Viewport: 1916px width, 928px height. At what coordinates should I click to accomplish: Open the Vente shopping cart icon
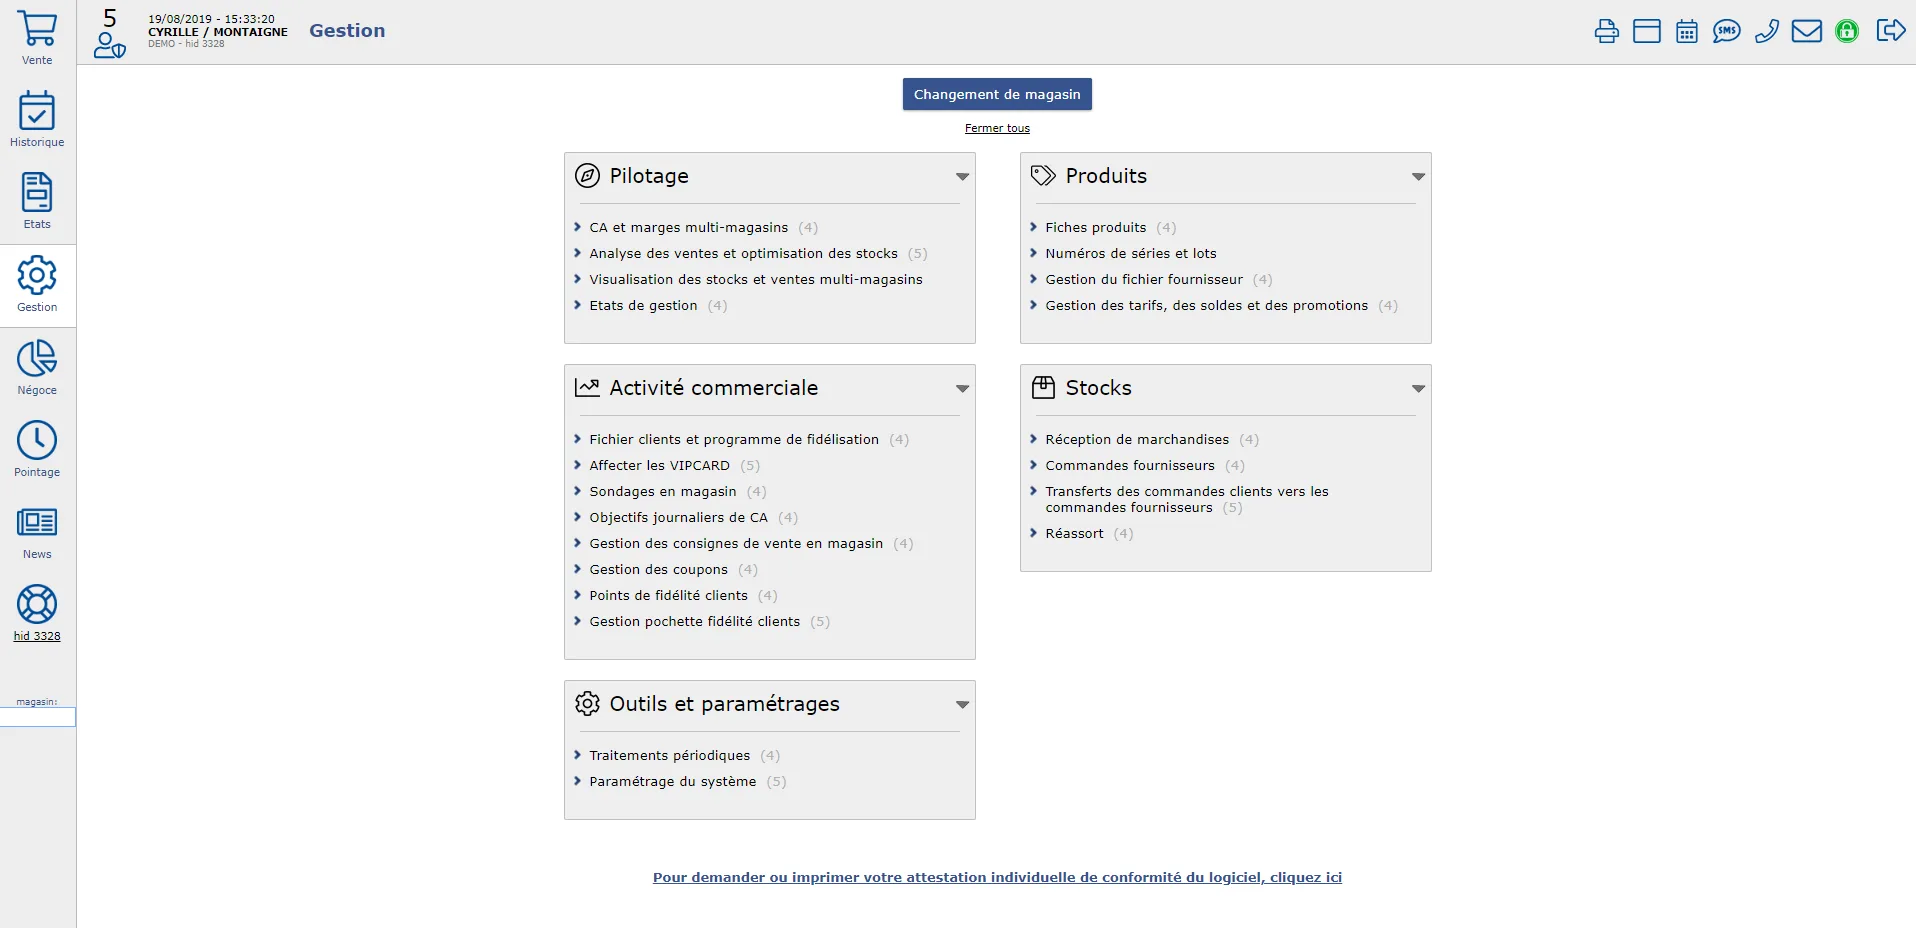[x=37, y=29]
